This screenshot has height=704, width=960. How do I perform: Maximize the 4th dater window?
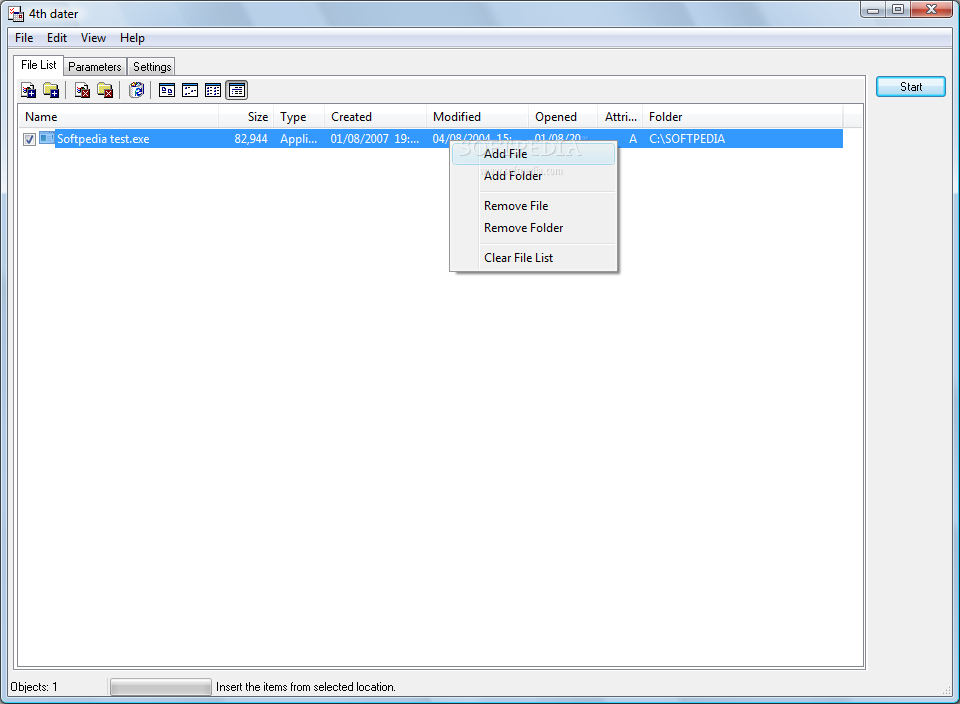[x=898, y=10]
